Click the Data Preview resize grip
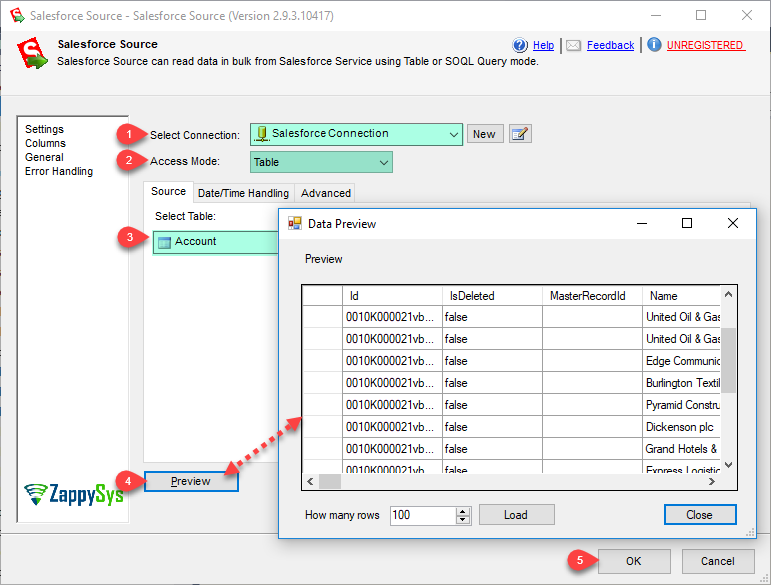This screenshot has height=585, width=771. click(750, 532)
